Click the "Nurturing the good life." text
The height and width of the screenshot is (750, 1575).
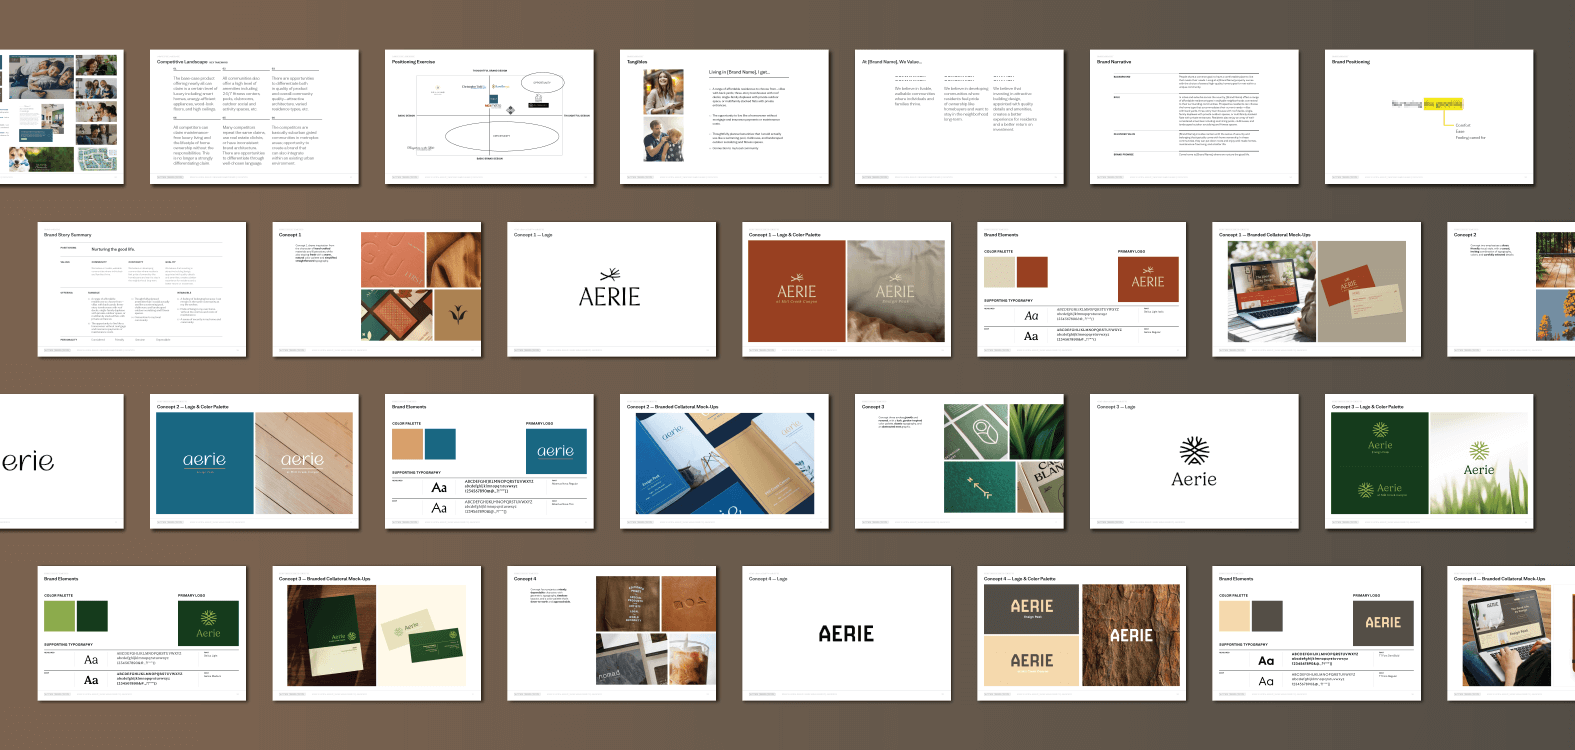point(113,249)
